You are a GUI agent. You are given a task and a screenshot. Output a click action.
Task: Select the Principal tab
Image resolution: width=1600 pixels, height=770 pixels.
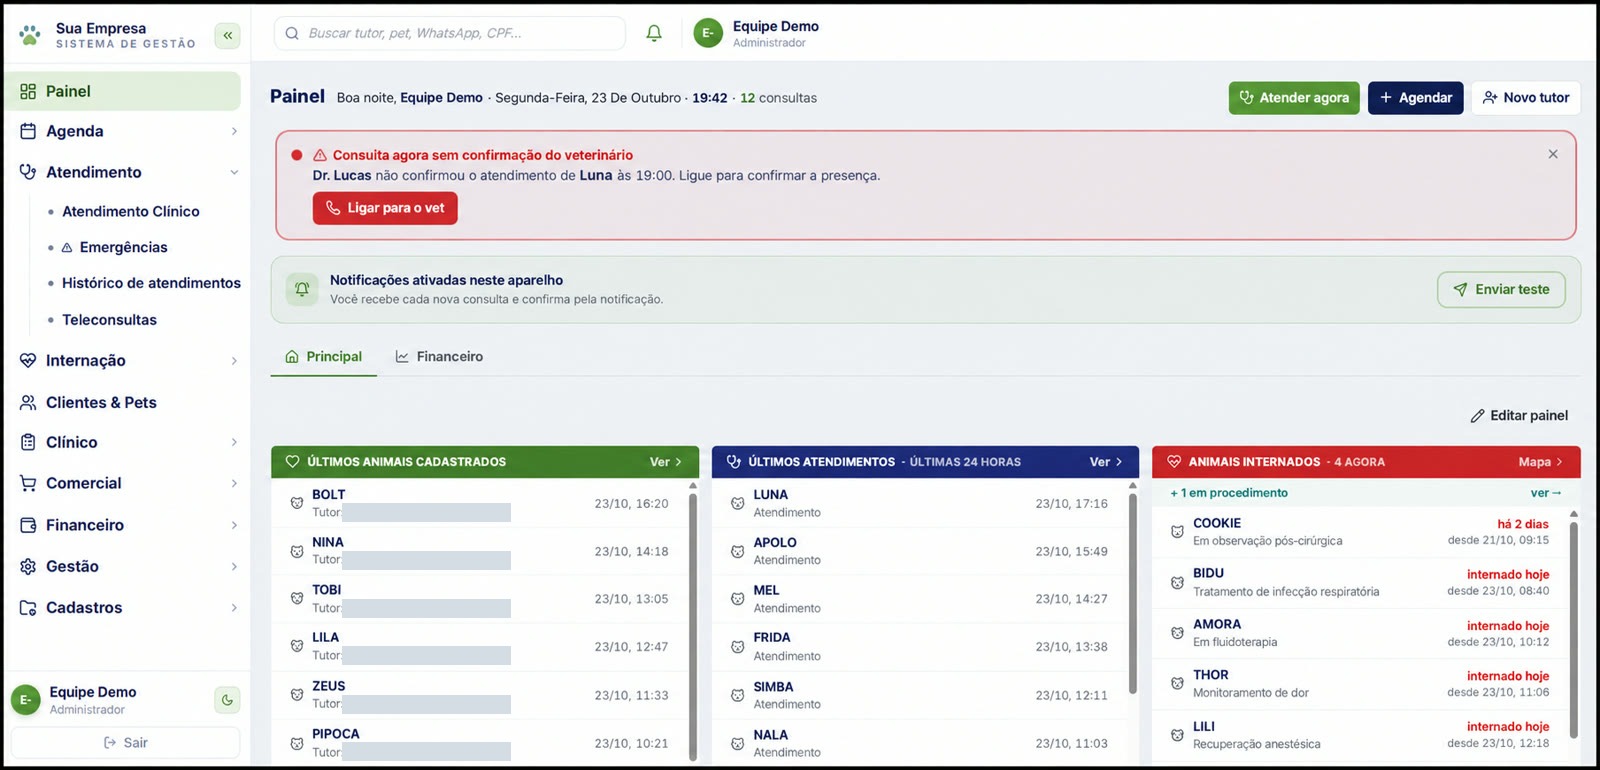pyautogui.click(x=324, y=357)
